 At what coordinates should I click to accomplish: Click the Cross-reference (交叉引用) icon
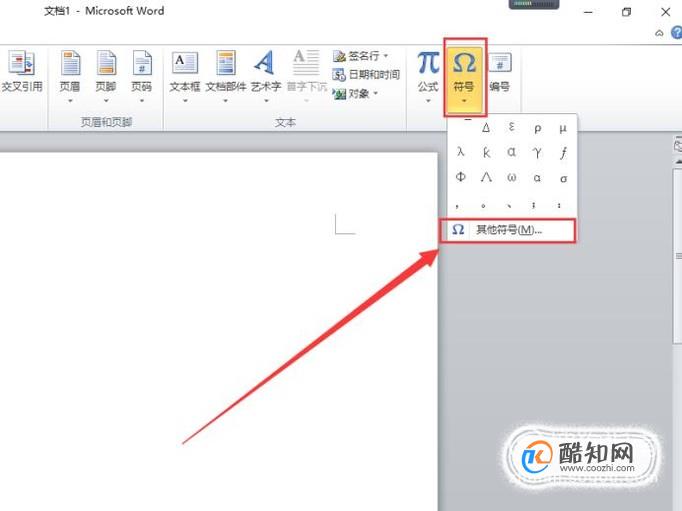[22, 63]
